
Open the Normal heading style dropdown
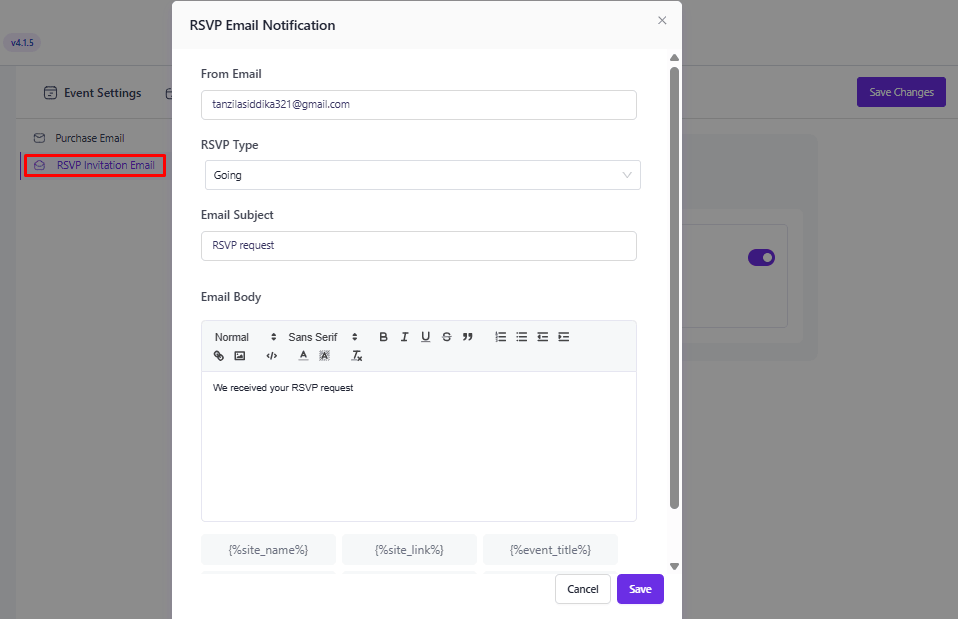245,337
